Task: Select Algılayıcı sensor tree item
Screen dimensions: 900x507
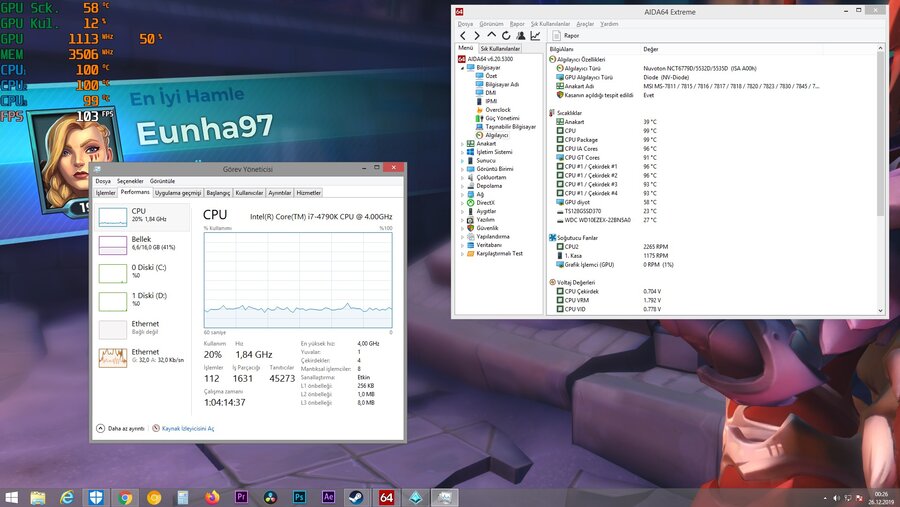Action: 496,136
